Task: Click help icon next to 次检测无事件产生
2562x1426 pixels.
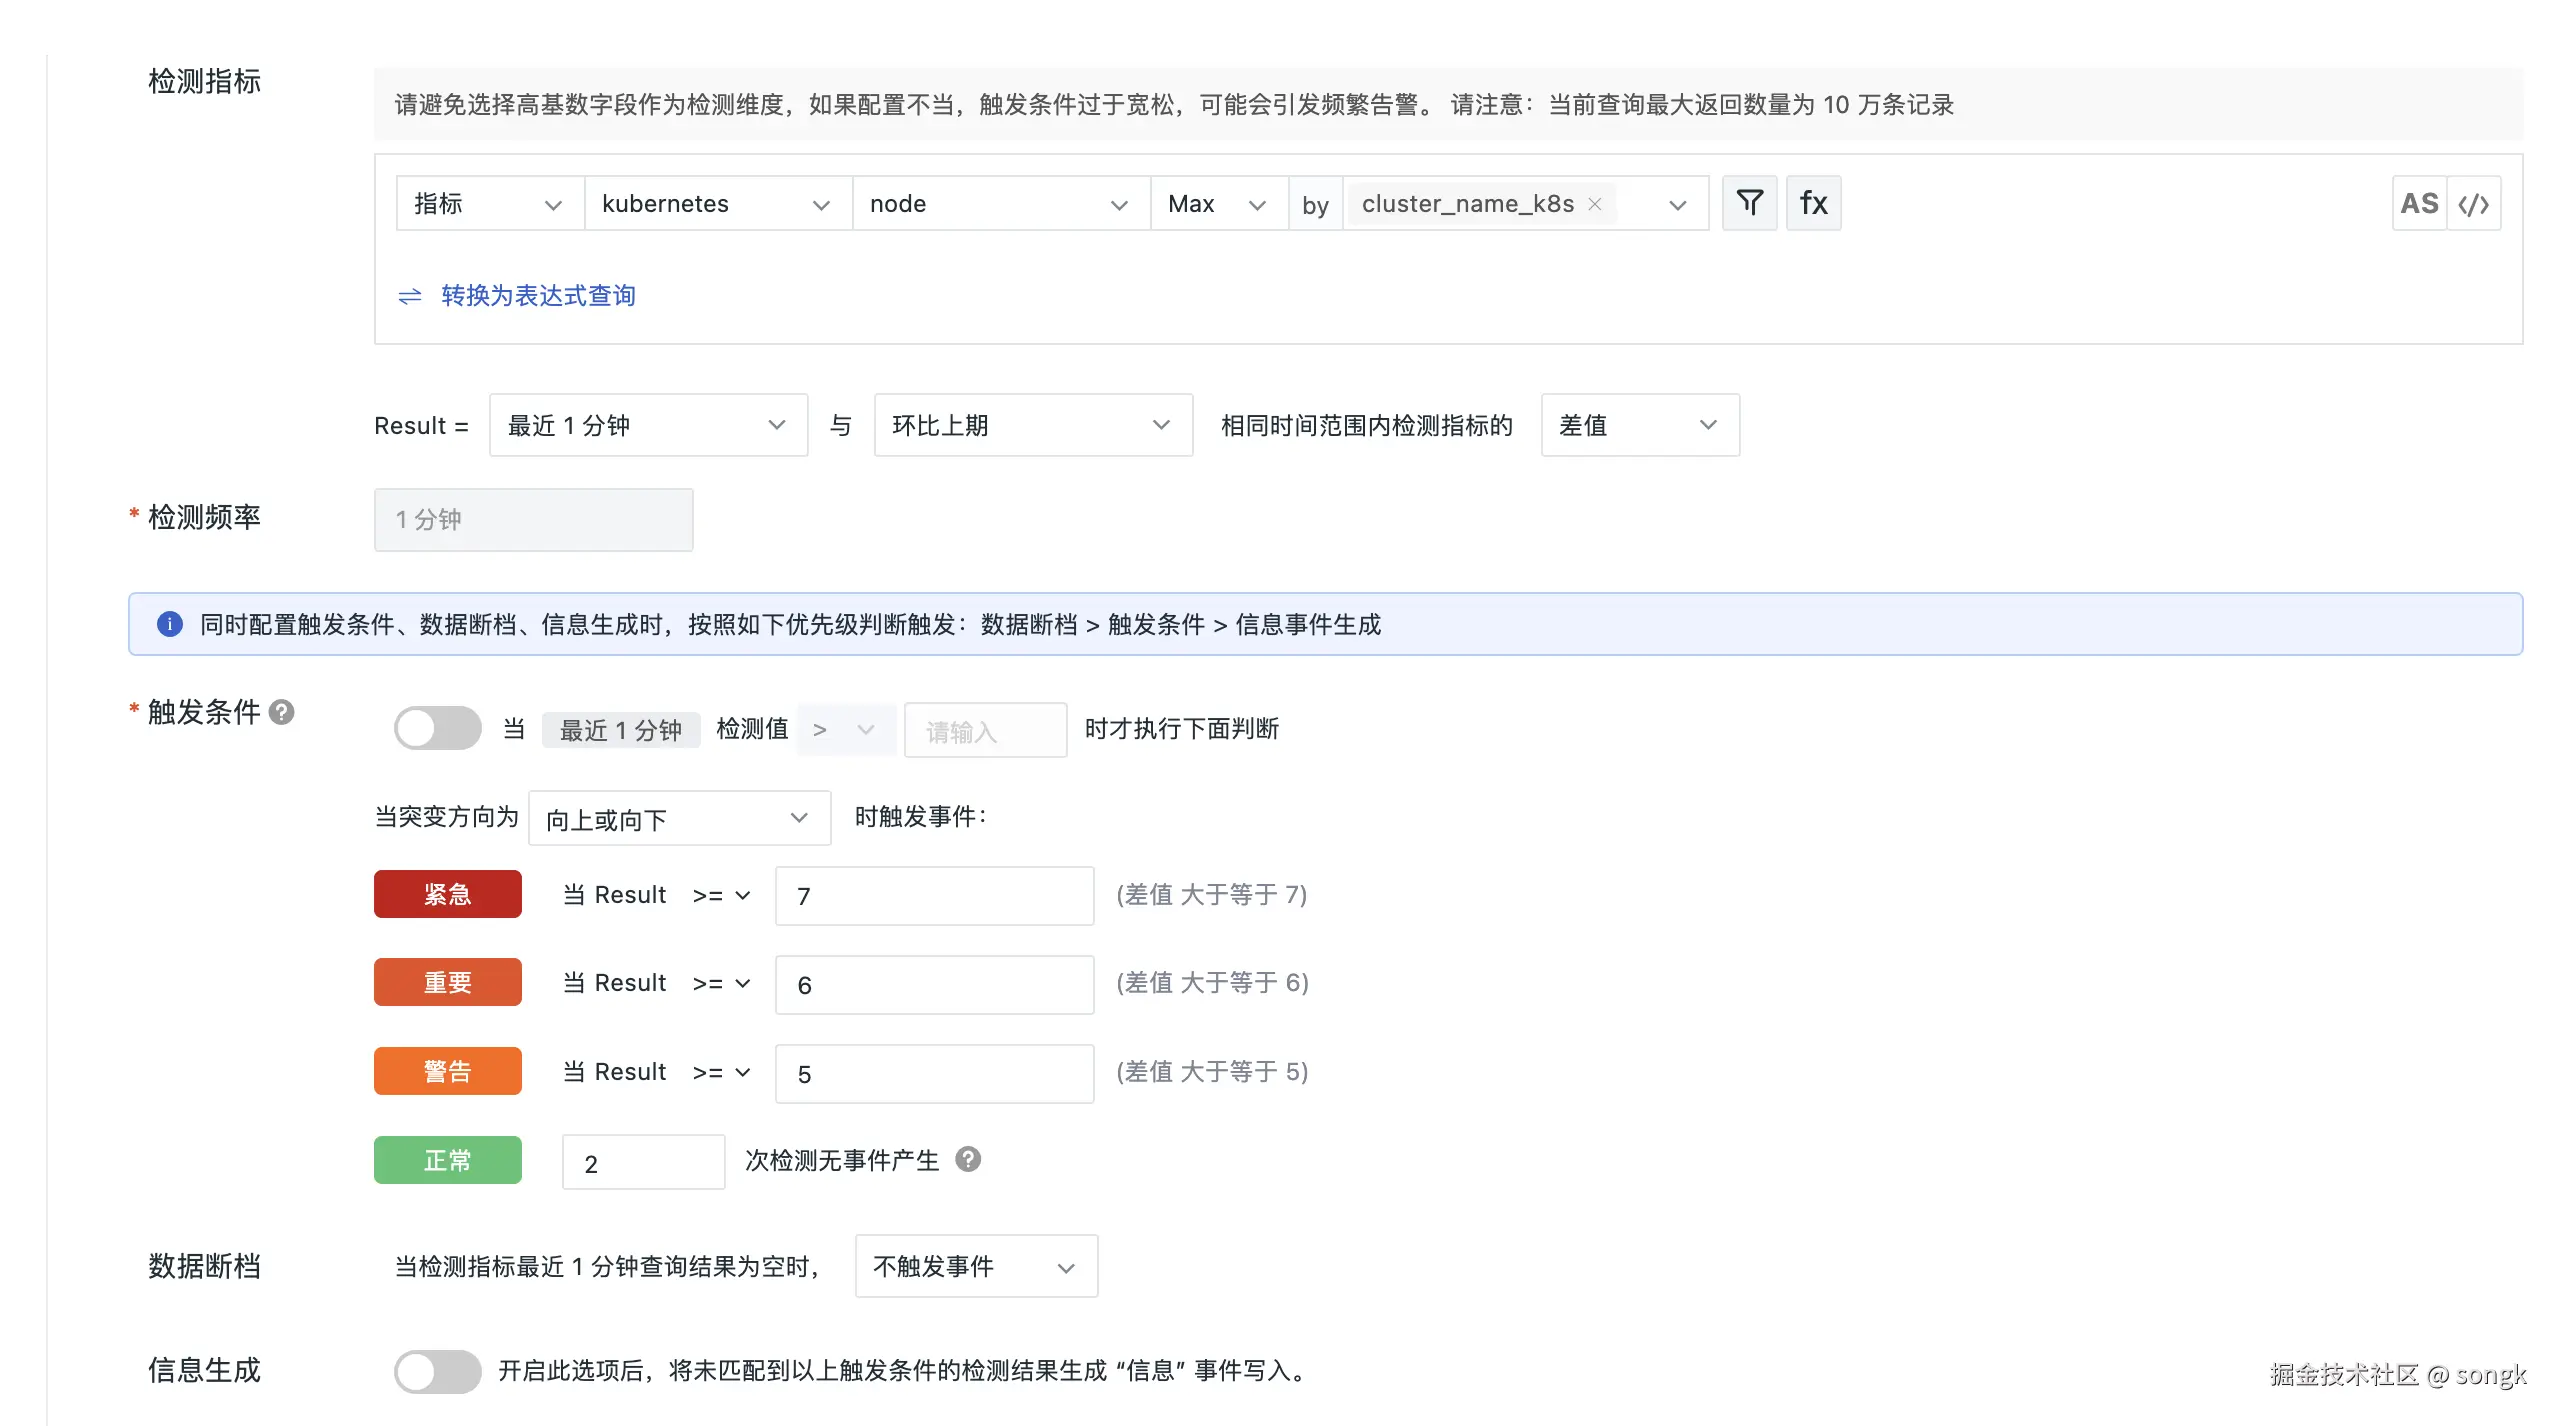Action: [968, 1159]
